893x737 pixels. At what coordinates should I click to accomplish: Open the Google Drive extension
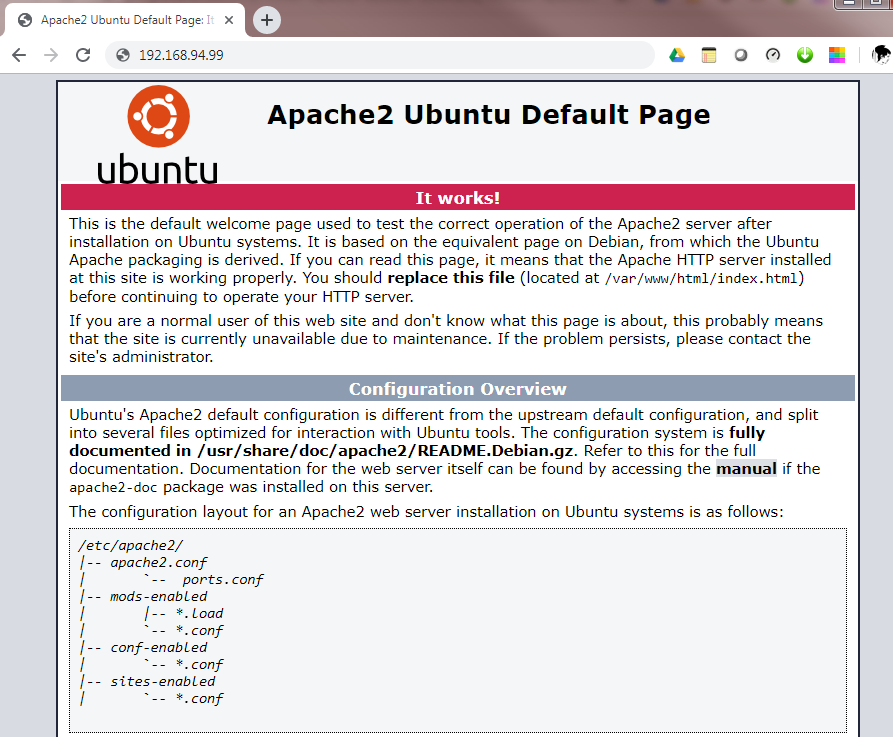[677, 55]
